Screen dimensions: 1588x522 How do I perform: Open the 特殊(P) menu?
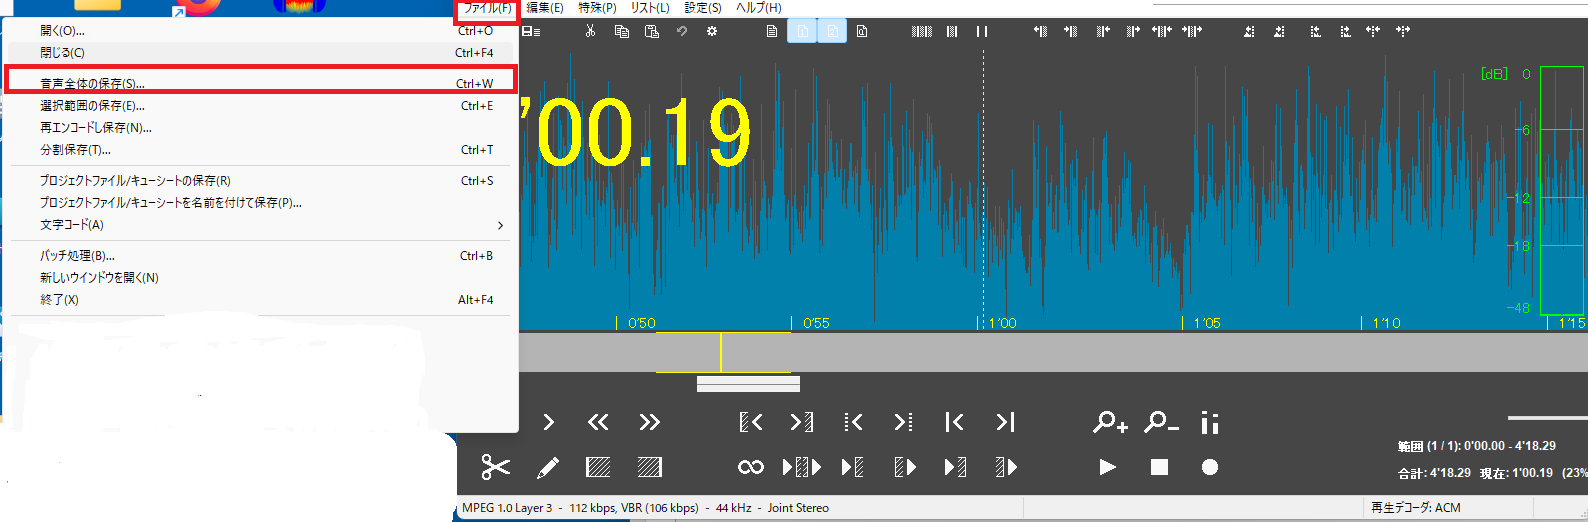point(597,8)
